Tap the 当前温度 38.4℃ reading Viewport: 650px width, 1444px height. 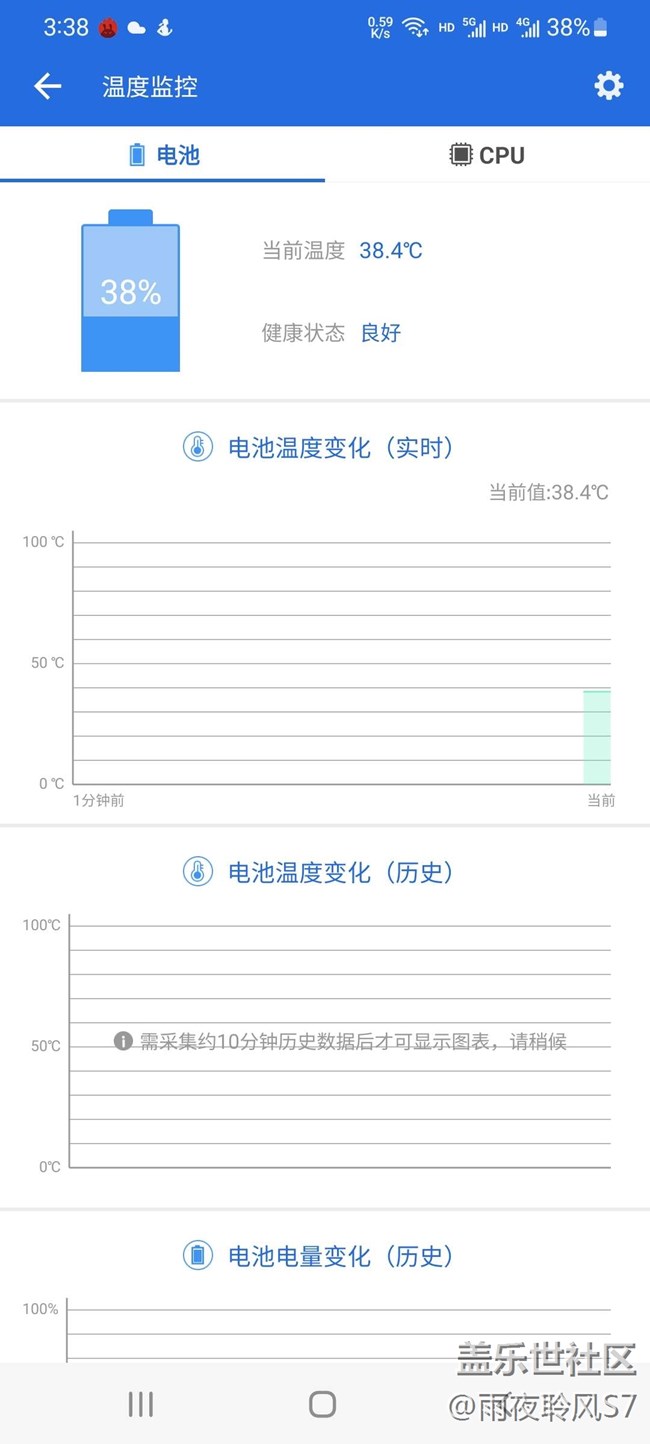click(x=390, y=251)
